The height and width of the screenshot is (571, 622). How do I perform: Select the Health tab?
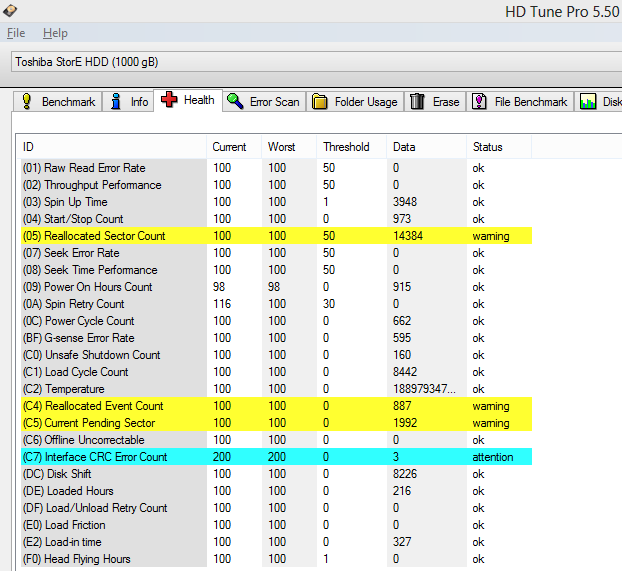[x=188, y=100]
